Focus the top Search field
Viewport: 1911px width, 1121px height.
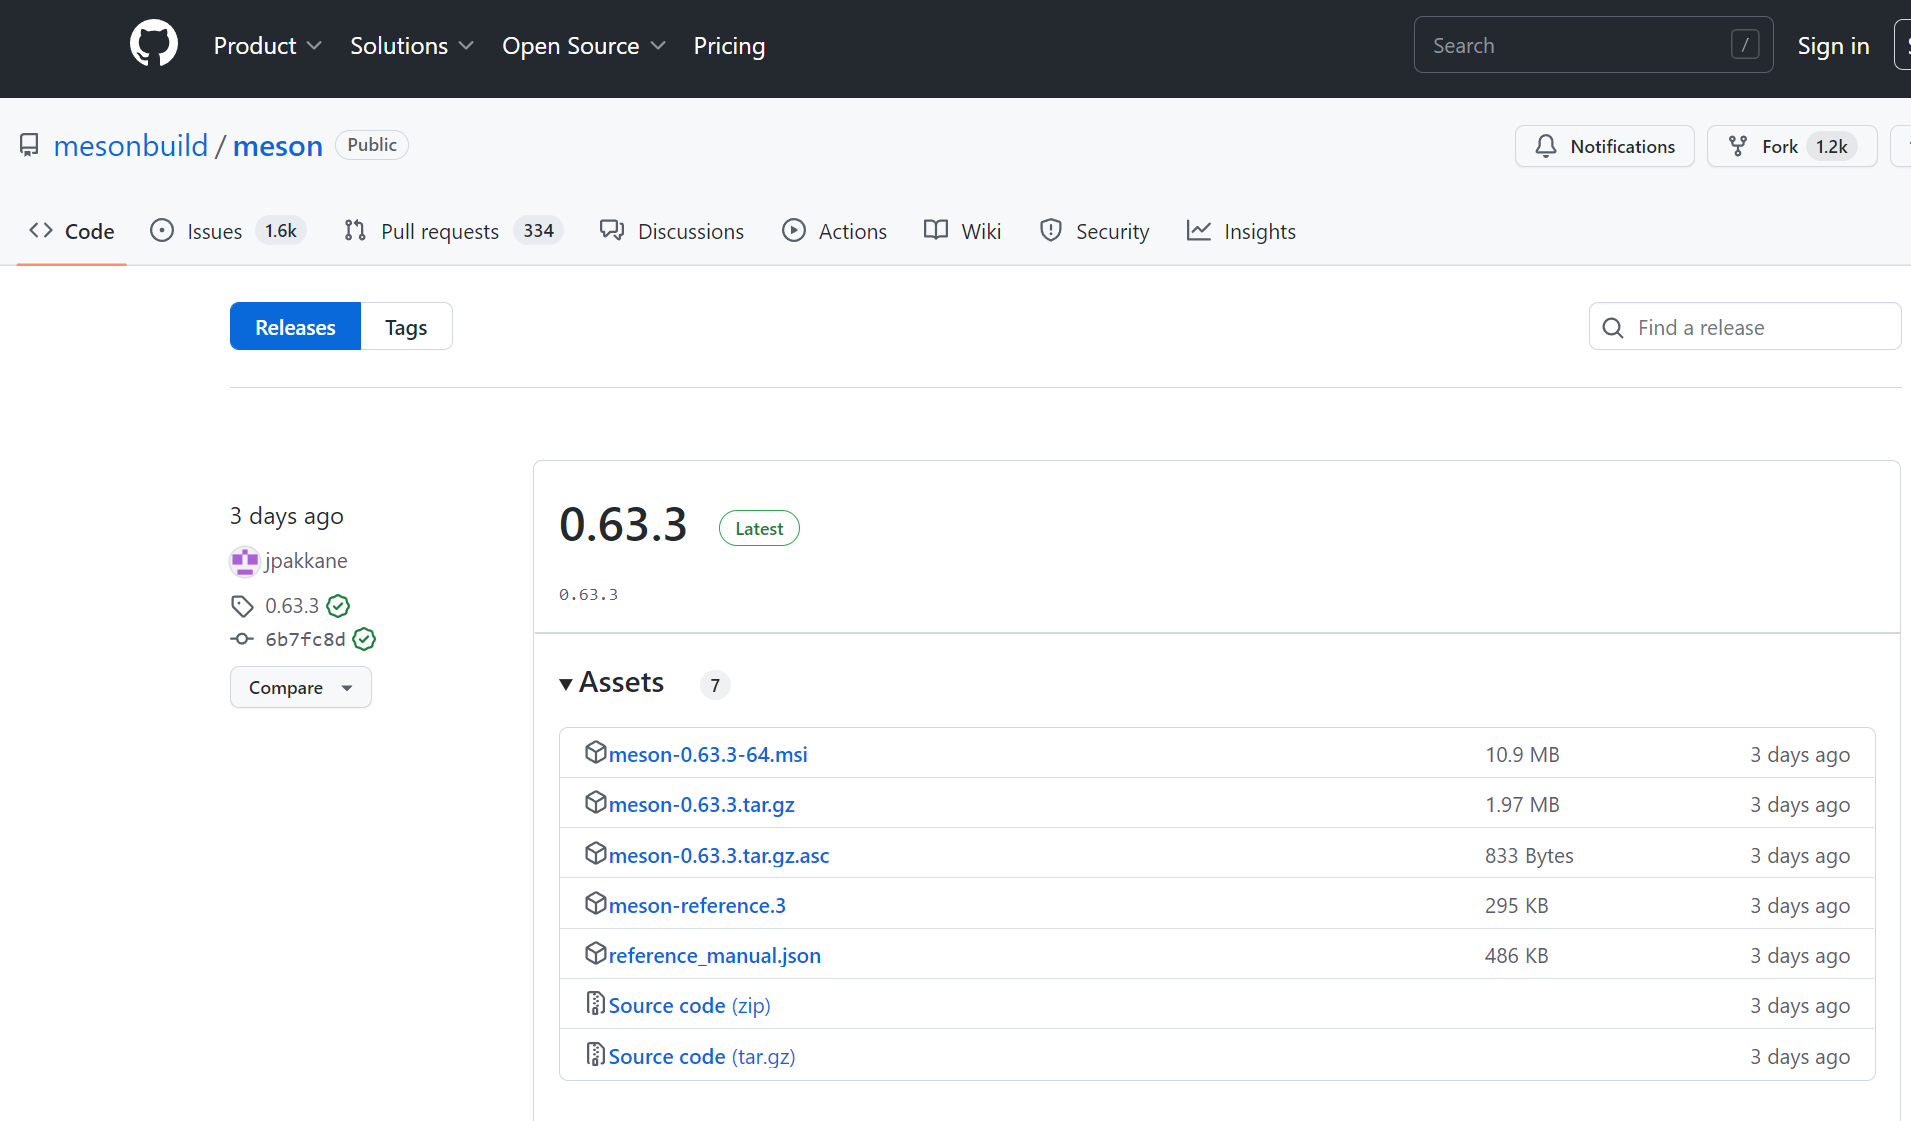(x=1593, y=45)
